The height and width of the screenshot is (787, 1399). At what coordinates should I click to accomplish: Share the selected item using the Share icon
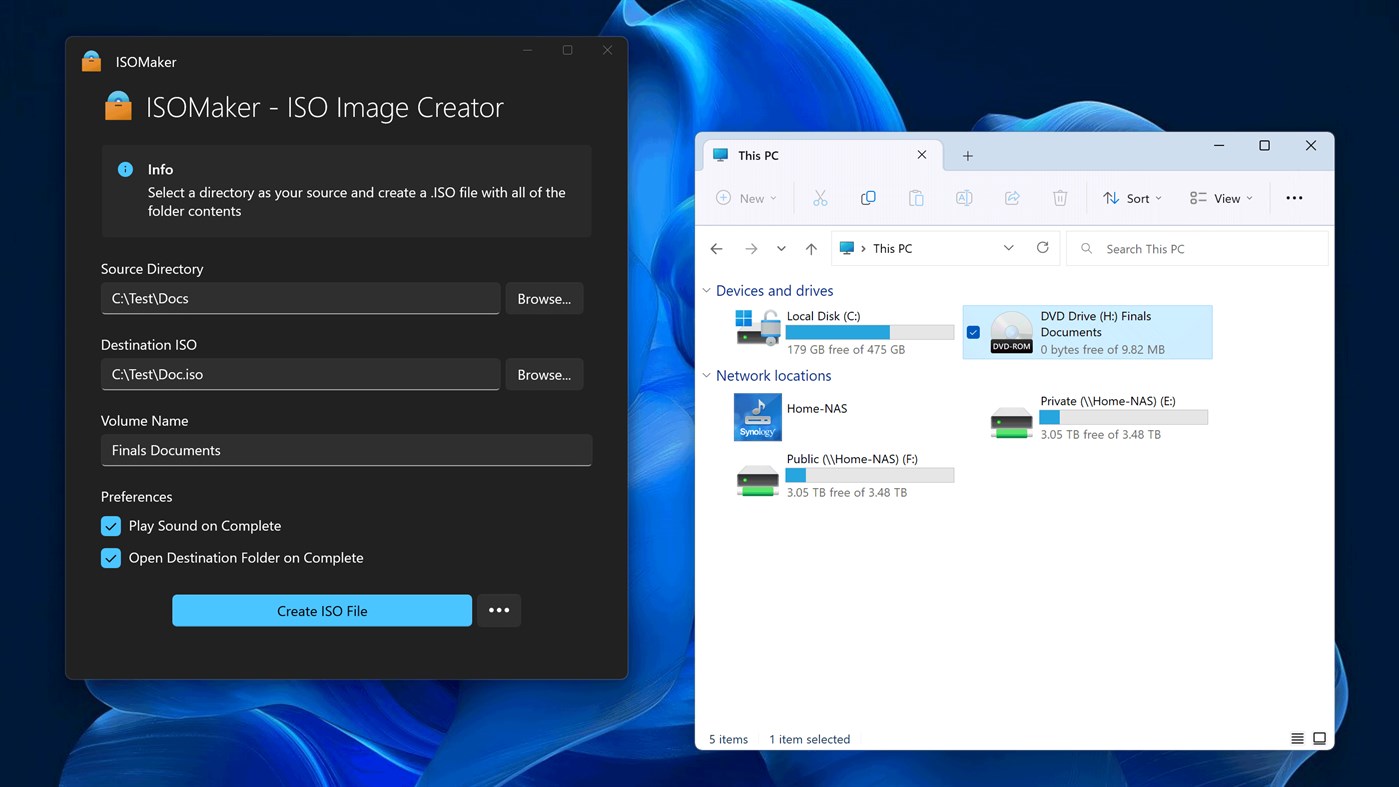coord(1012,197)
